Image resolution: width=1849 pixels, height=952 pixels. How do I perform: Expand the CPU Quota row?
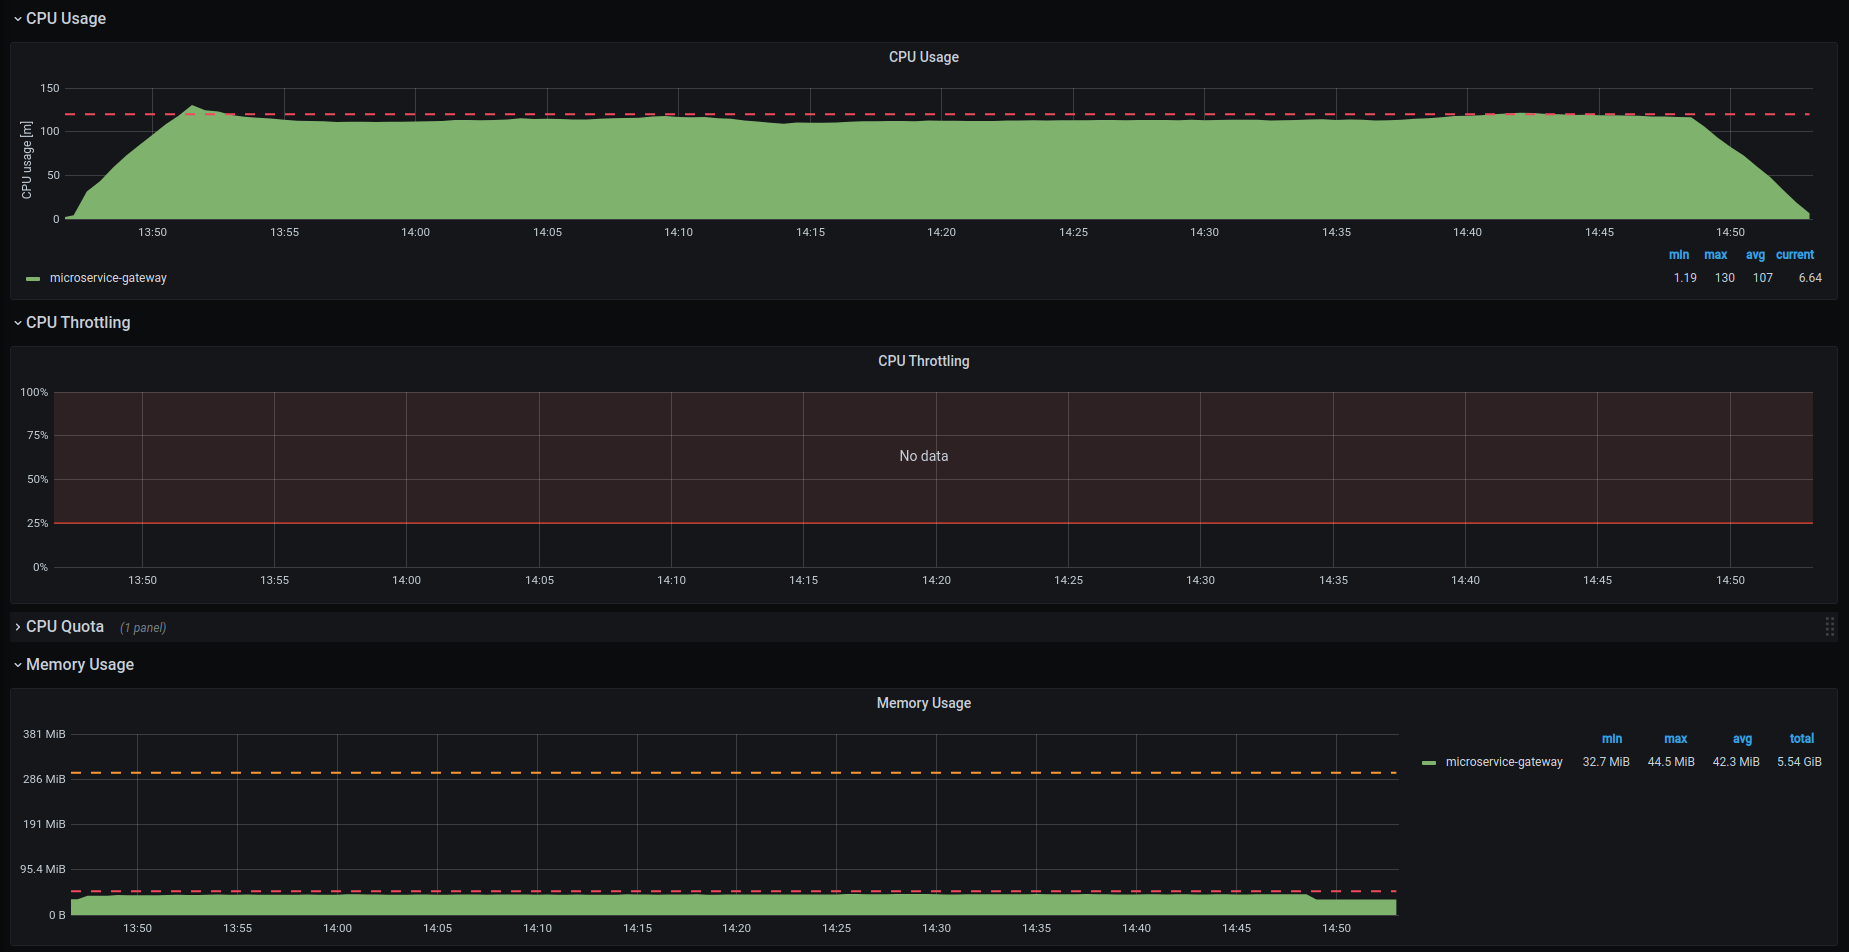(x=64, y=626)
